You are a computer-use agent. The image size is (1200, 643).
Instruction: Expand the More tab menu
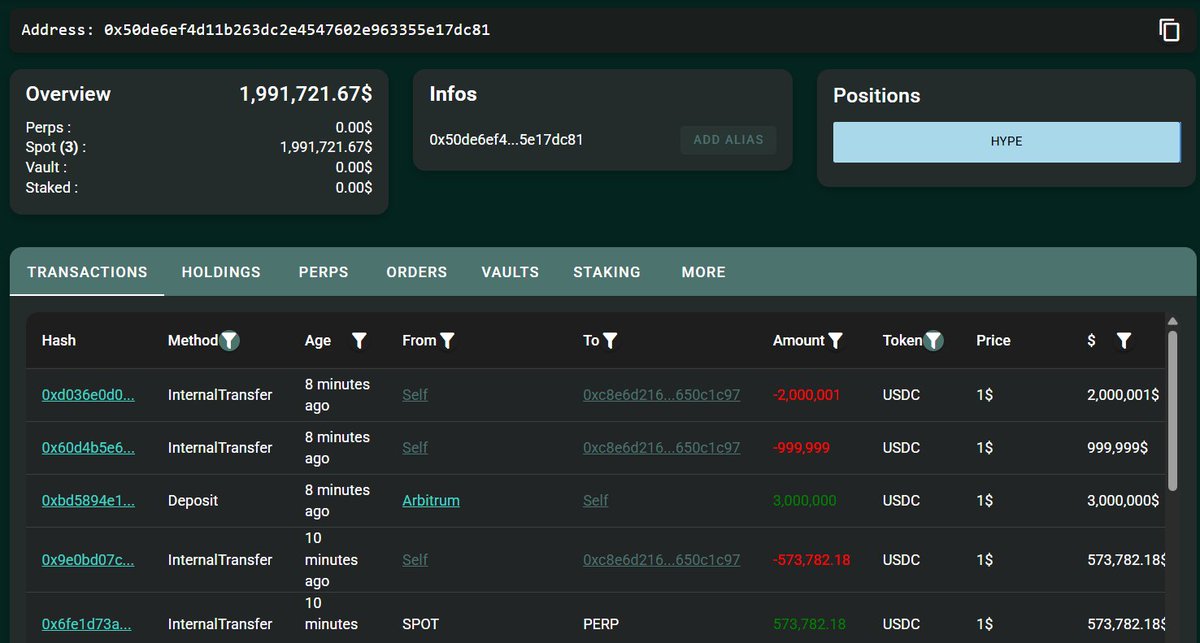(x=703, y=272)
